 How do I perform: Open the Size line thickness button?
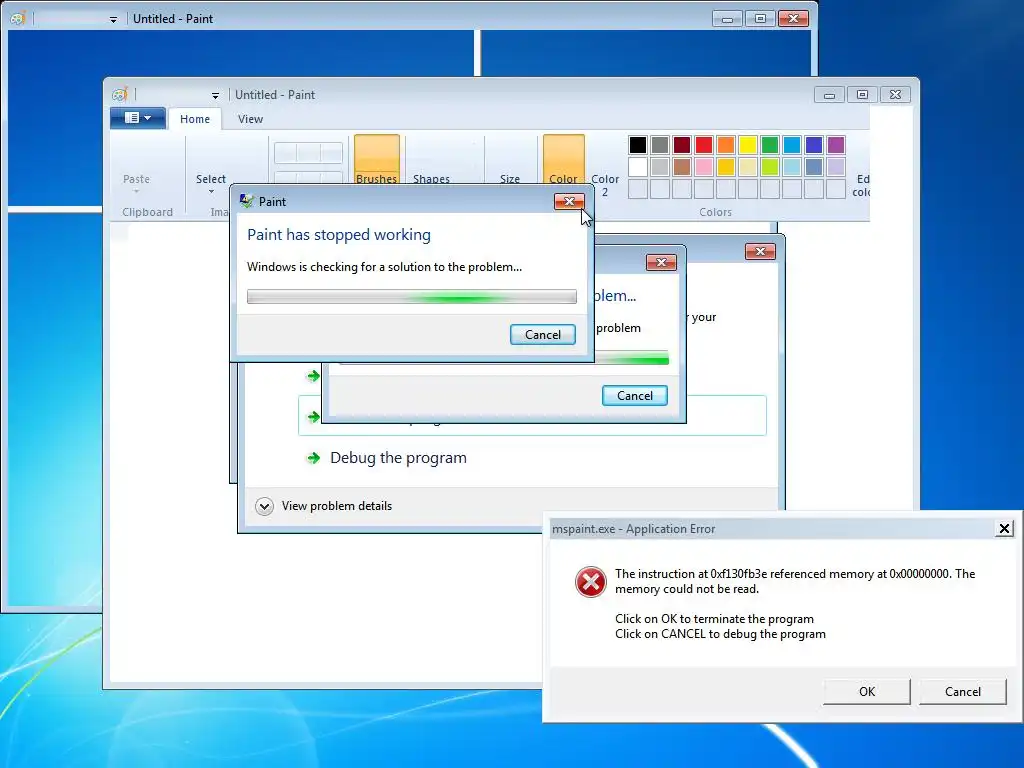(x=510, y=161)
